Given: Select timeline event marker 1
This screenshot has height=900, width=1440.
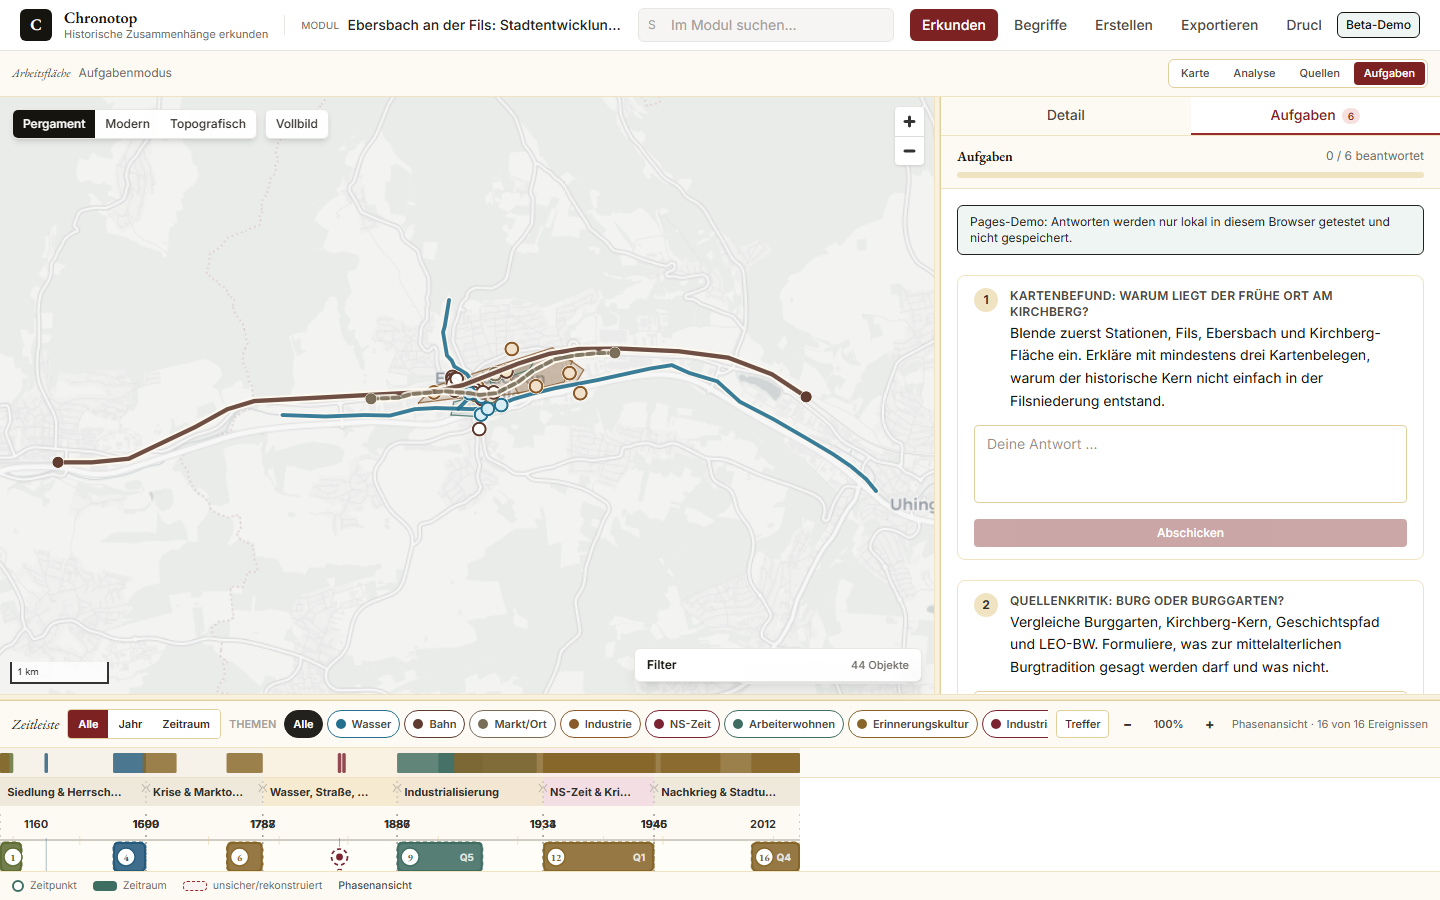Looking at the screenshot, I should [x=12, y=857].
